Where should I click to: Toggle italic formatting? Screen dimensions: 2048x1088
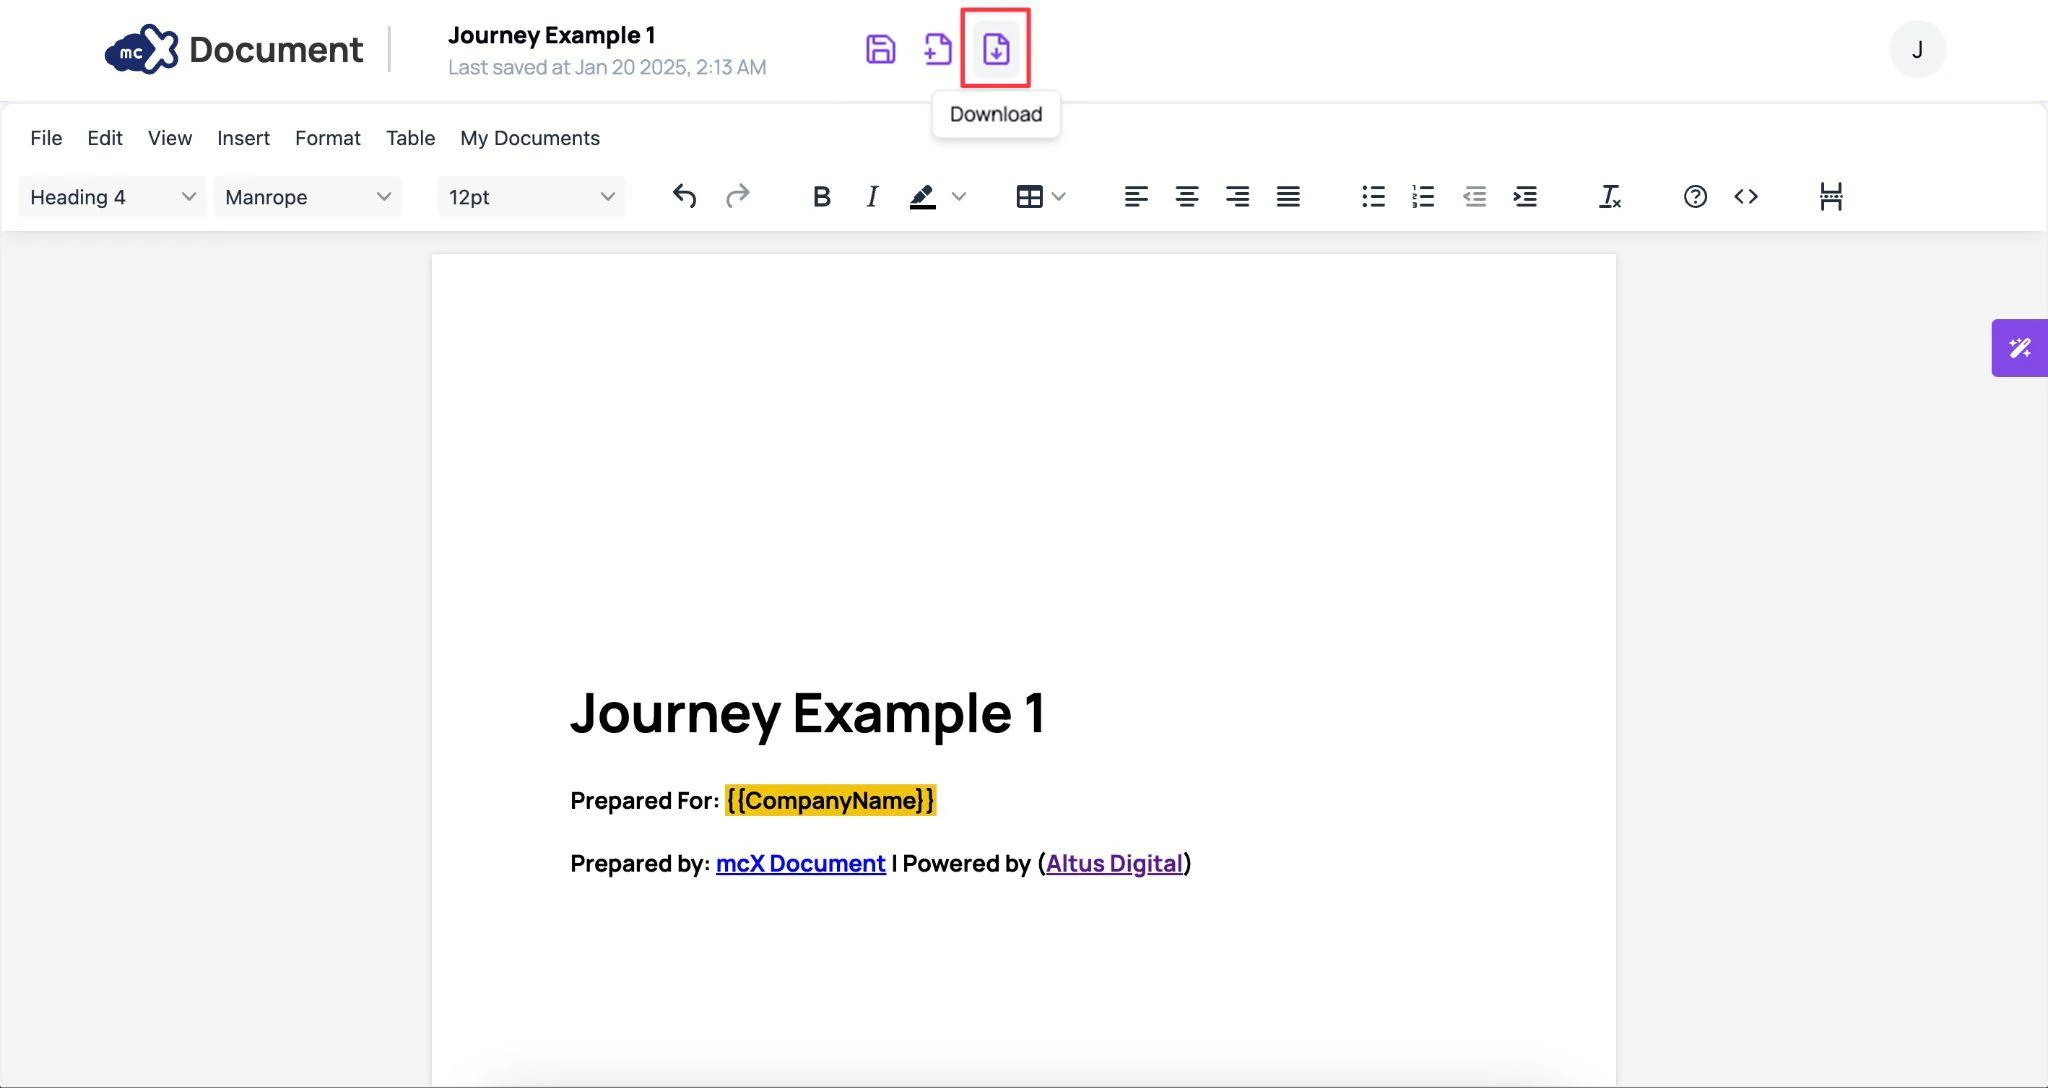click(872, 197)
